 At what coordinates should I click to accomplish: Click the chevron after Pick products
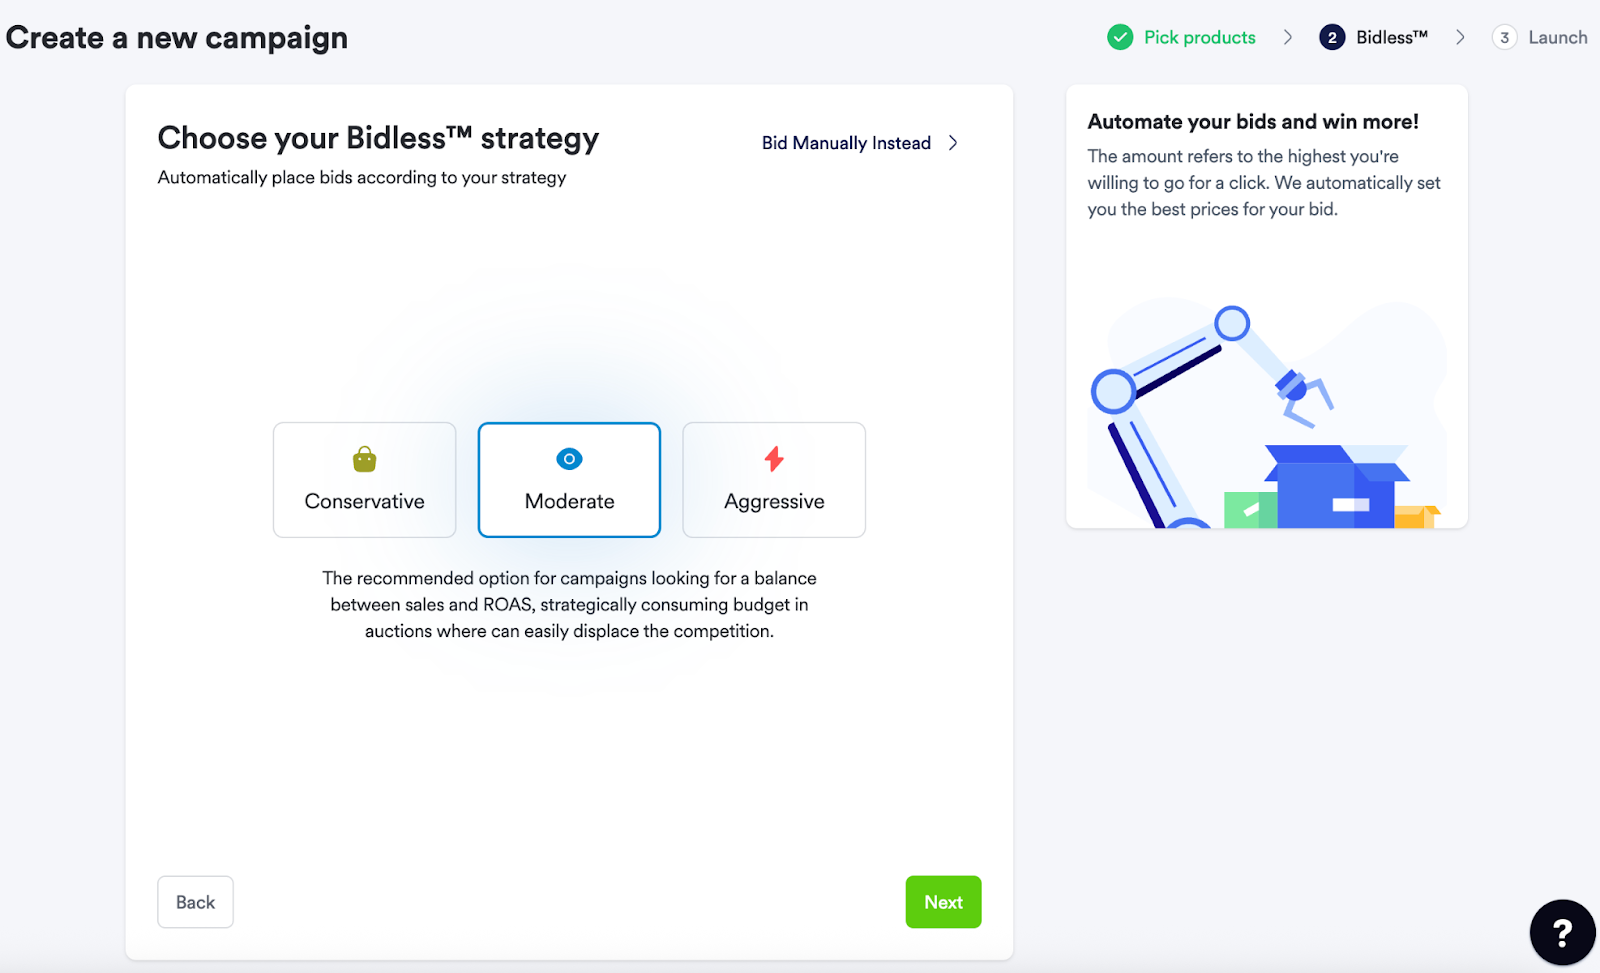tap(1288, 37)
